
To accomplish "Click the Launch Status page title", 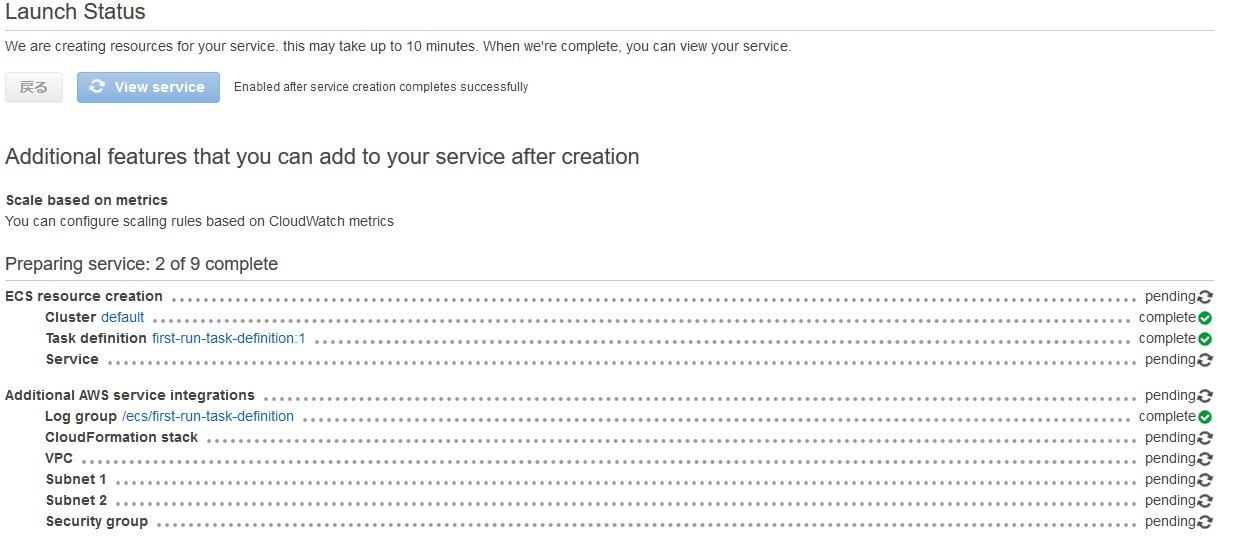I will pos(75,13).
